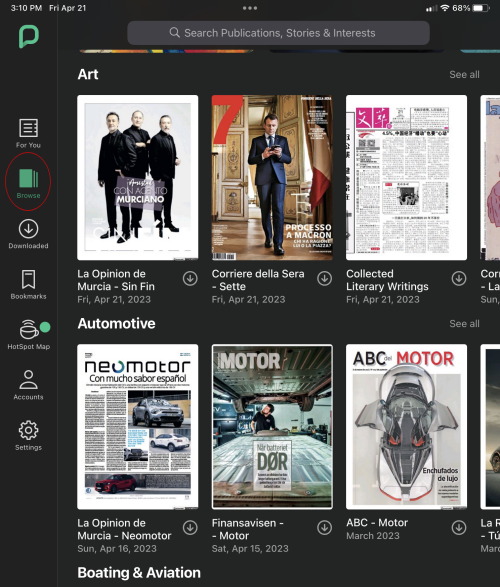See all Automotive publications
The height and width of the screenshot is (587, 500).
[464, 323]
